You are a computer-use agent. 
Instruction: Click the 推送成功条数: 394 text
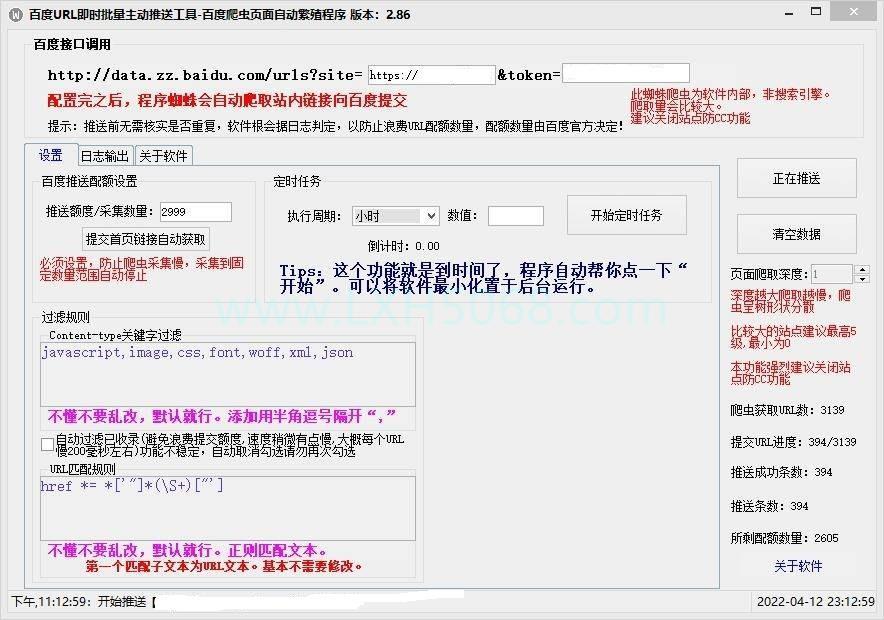point(781,472)
